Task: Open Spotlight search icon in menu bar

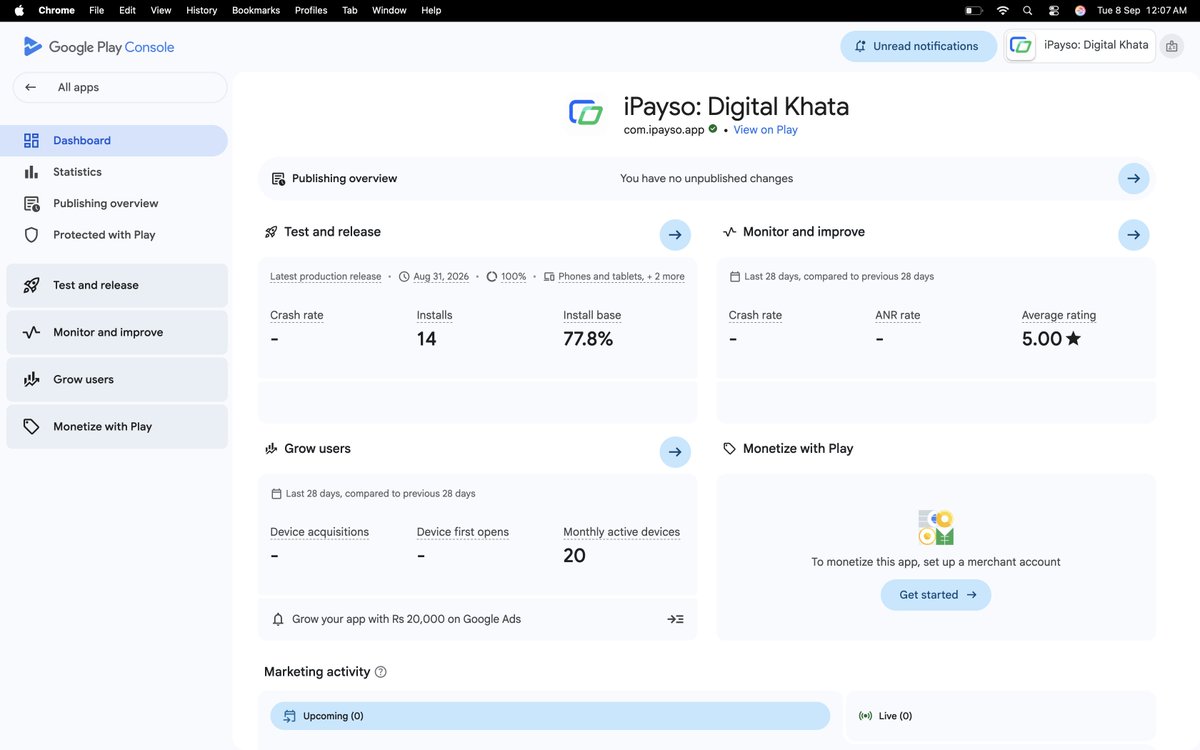Action: click(x=1028, y=10)
